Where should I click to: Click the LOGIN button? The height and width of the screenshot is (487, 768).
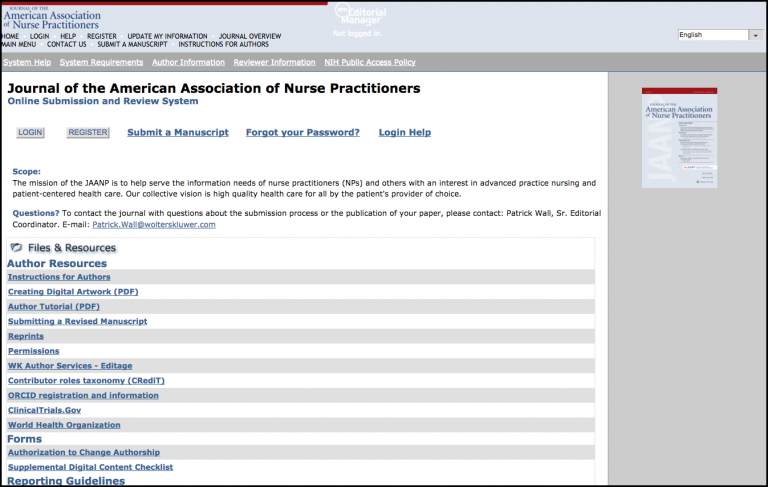[30, 132]
